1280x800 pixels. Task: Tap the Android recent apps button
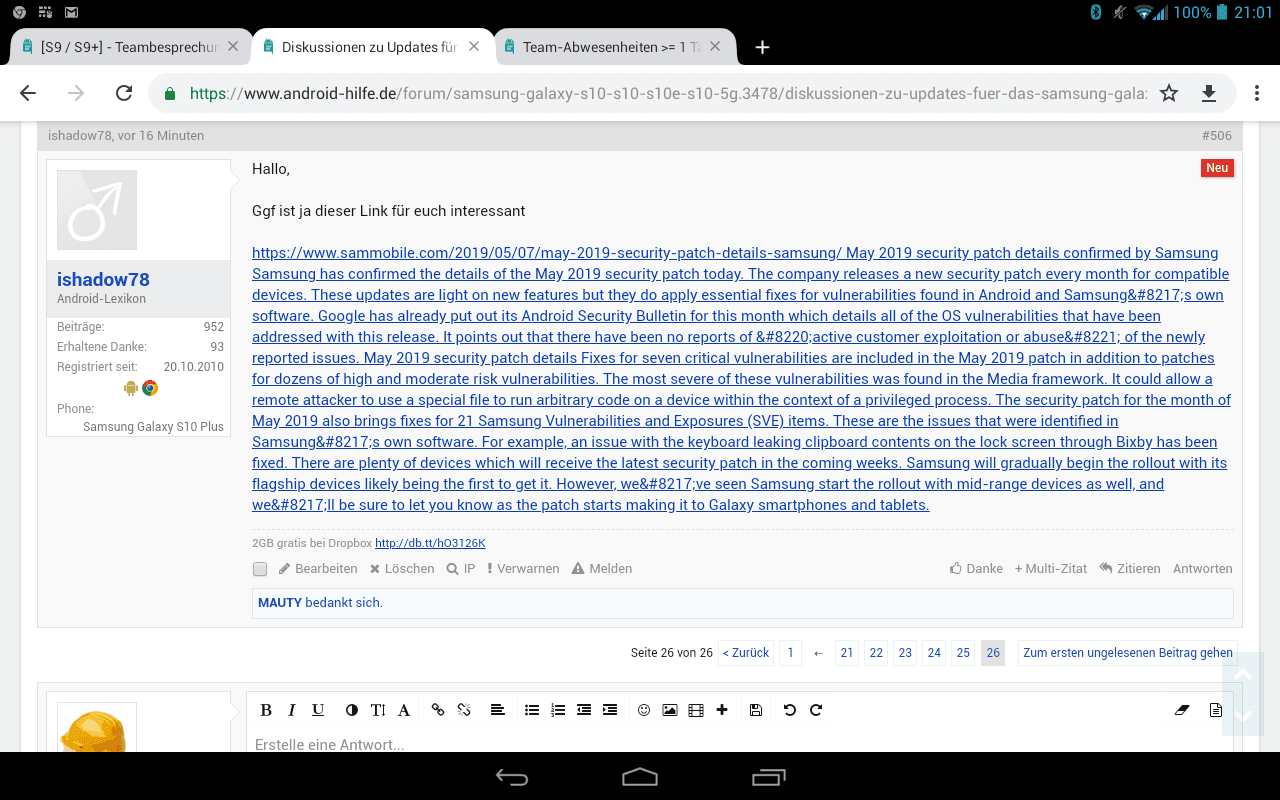769,777
